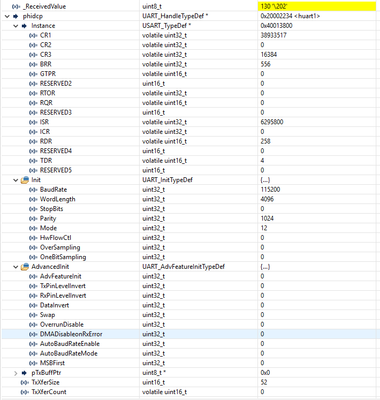Image resolution: width=380 pixels, height=400 pixels.
Task: Click the BRR variable icon
Action: click(x=33, y=64)
